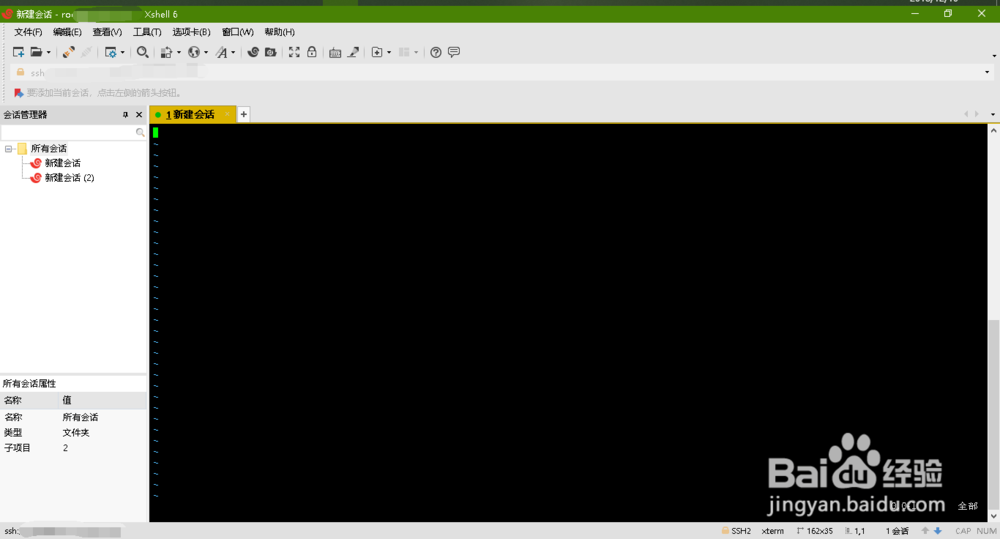Open the 编辑(E) menu
The image size is (1000, 539).
pyautogui.click(x=67, y=32)
